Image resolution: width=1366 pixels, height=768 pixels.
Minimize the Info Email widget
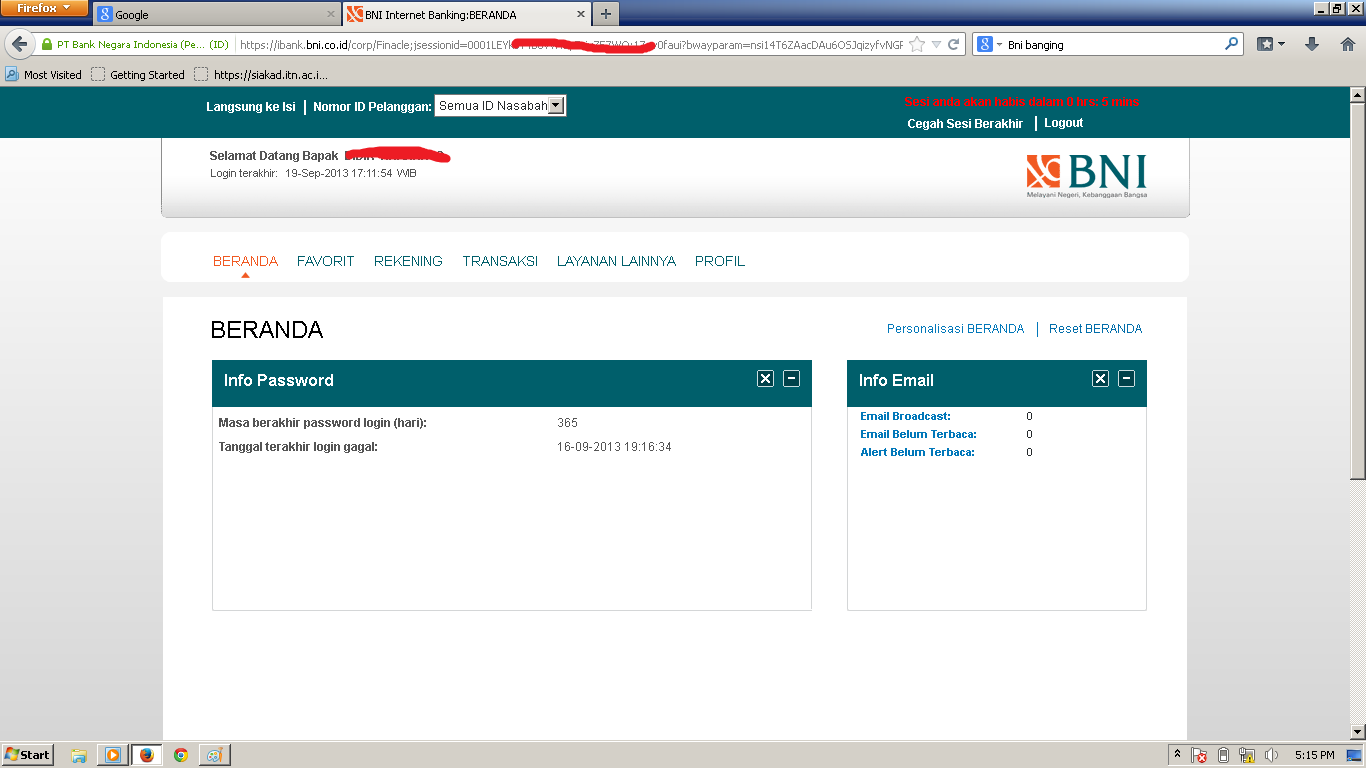coord(1126,378)
